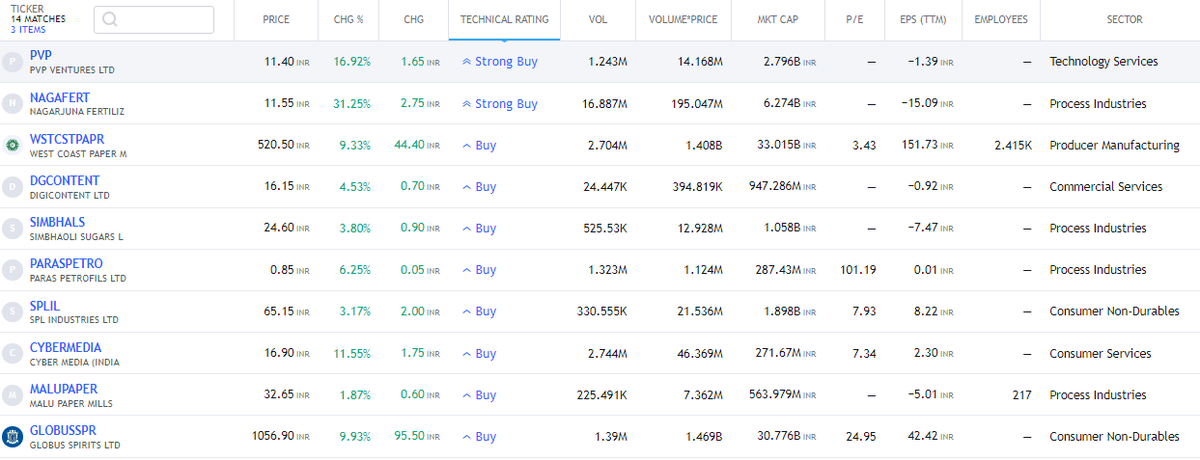
Task: Select PVP Strong Buy rating
Action: click(x=500, y=62)
